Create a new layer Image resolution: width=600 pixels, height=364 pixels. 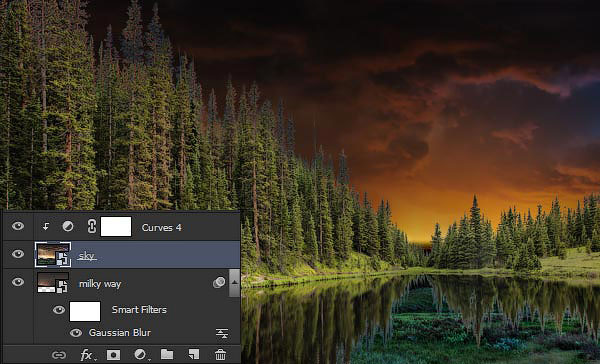[x=194, y=354]
